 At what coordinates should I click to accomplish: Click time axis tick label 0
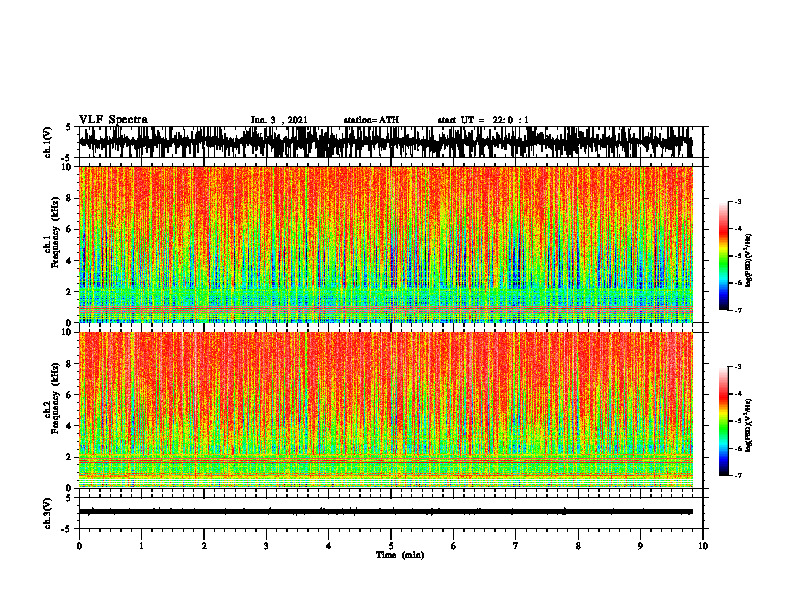pyautogui.click(x=79, y=546)
